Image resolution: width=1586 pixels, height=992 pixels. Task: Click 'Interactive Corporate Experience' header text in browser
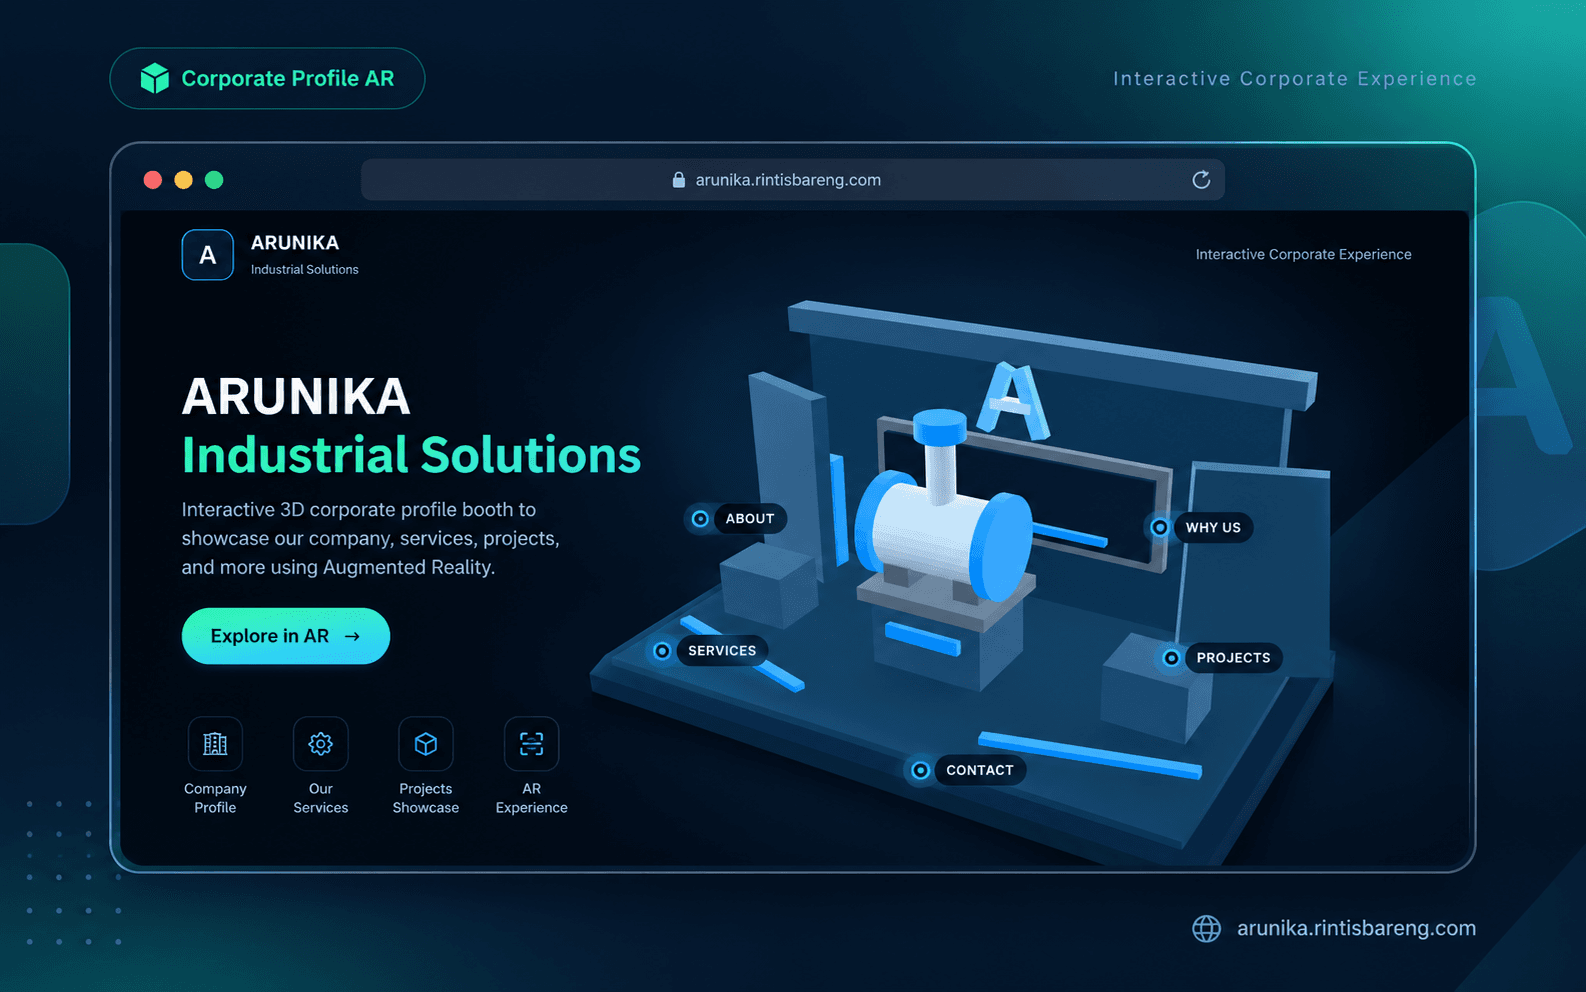coord(1303,255)
